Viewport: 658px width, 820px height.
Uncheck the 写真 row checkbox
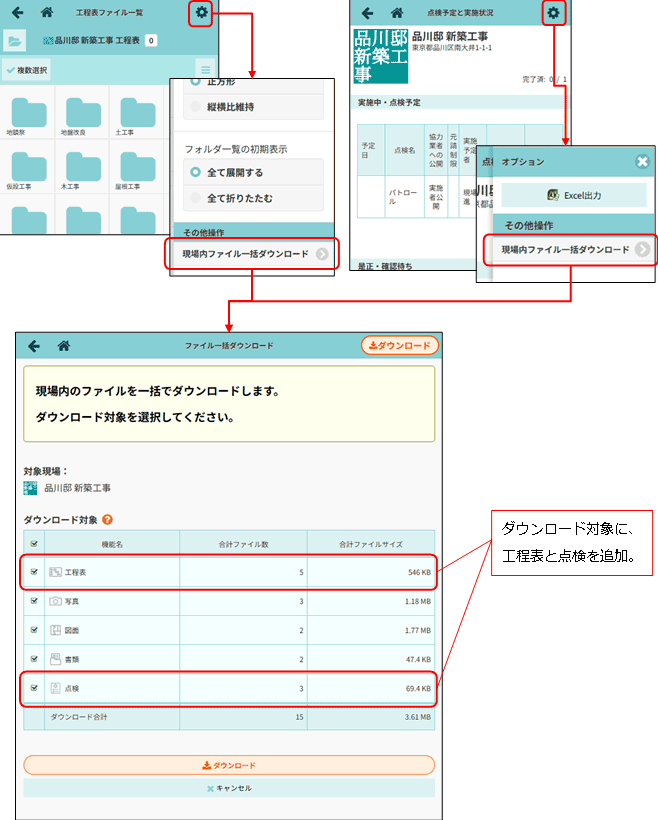pyautogui.click(x=34, y=602)
